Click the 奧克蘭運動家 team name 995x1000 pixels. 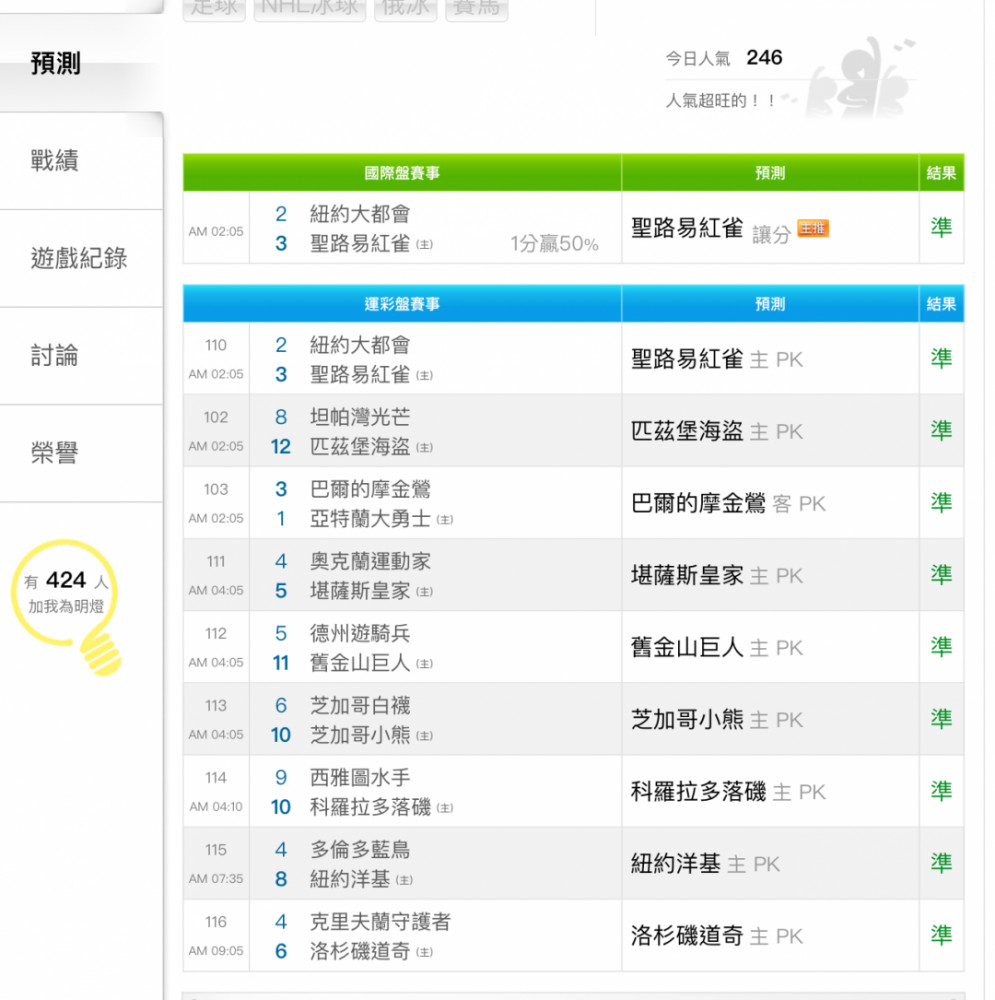371,561
